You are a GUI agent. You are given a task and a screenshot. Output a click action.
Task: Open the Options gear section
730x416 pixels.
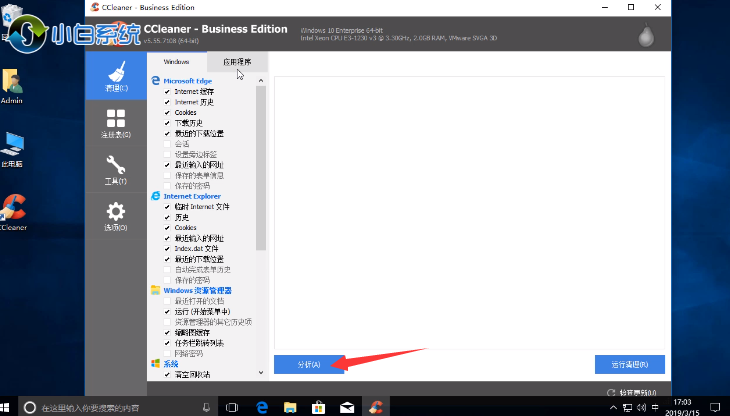116,216
